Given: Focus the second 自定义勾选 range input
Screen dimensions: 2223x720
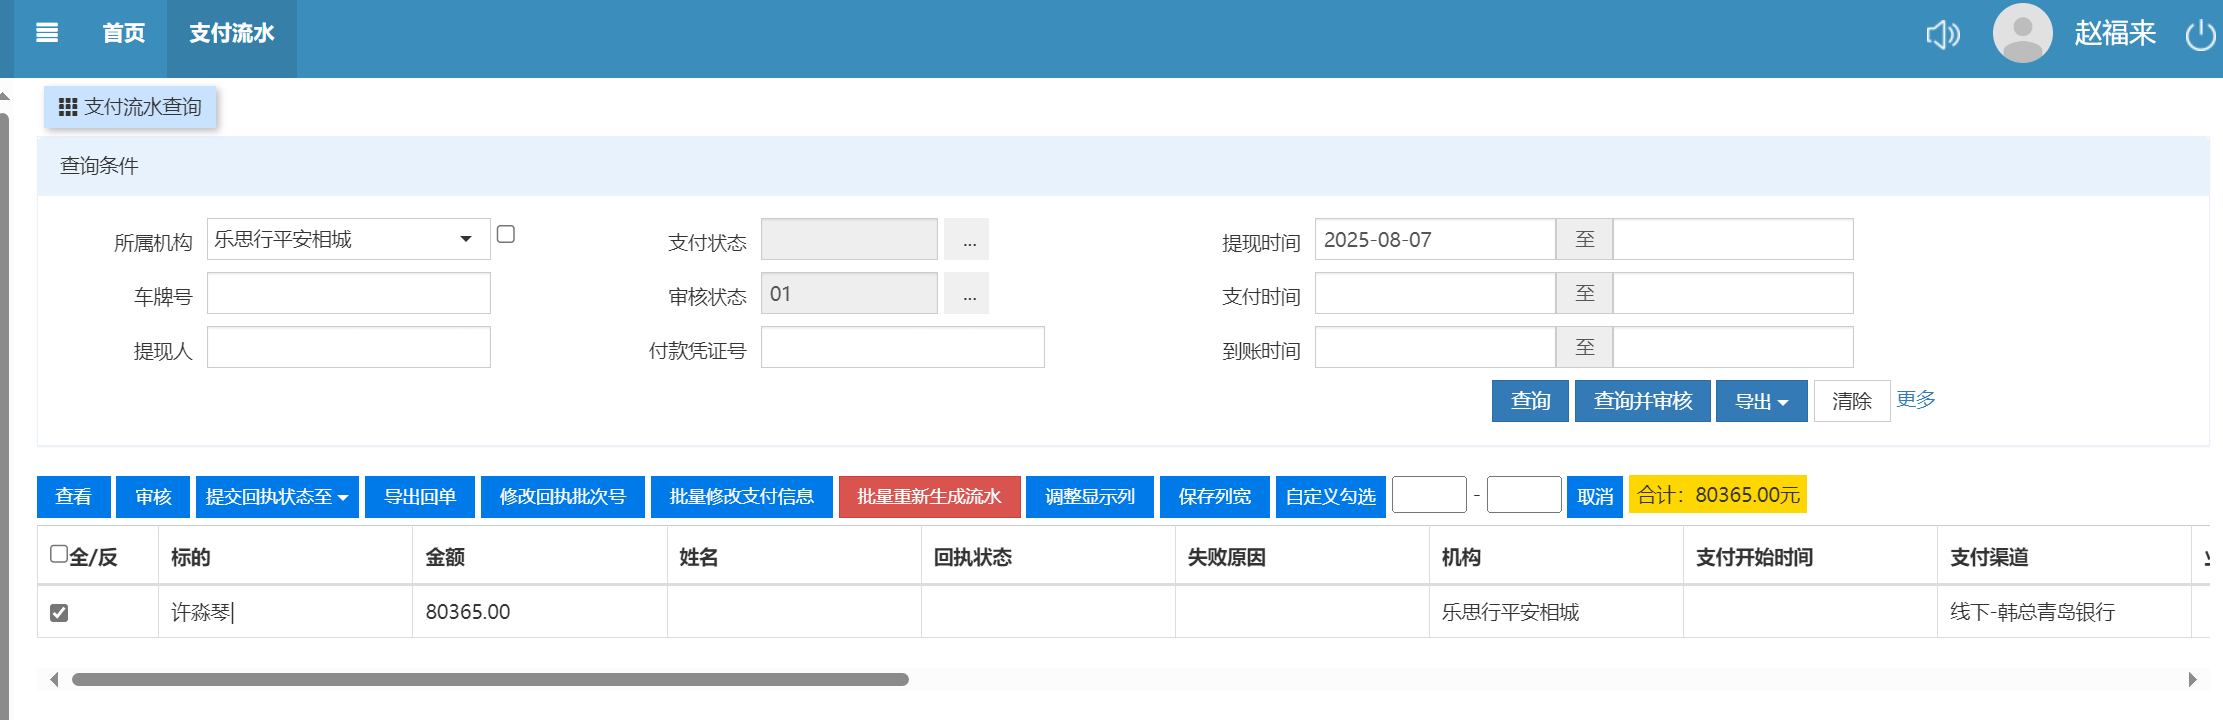Looking at the screenshot, I should (x=1524, y=495).
